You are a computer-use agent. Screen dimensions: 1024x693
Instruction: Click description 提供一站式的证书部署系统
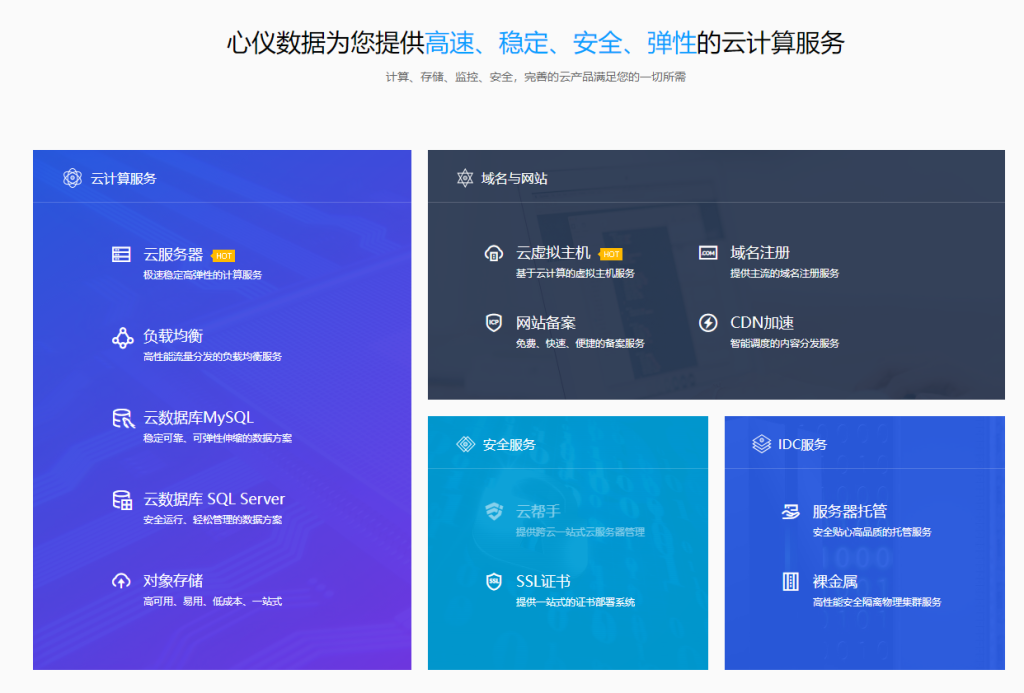point(575,602)
